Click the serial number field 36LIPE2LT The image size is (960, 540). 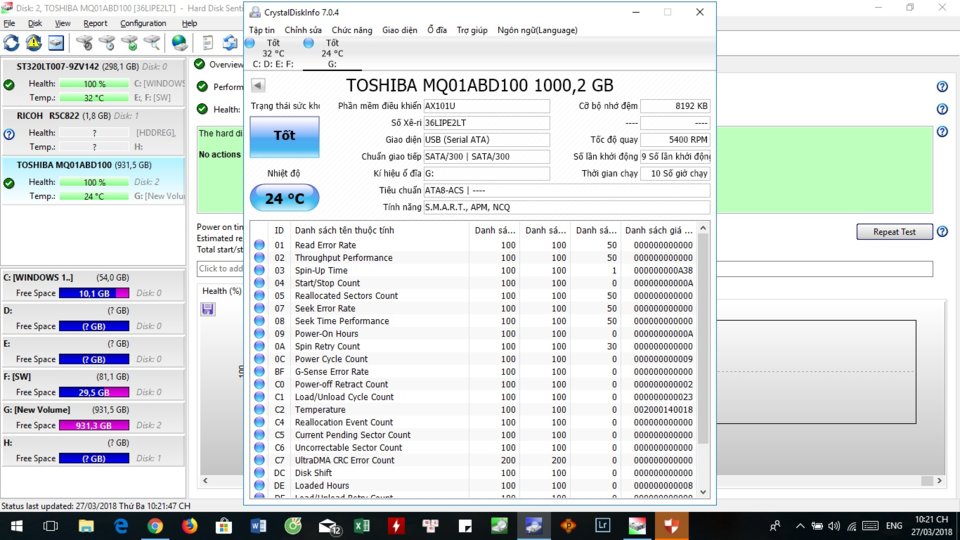click(x=486, y=123)
